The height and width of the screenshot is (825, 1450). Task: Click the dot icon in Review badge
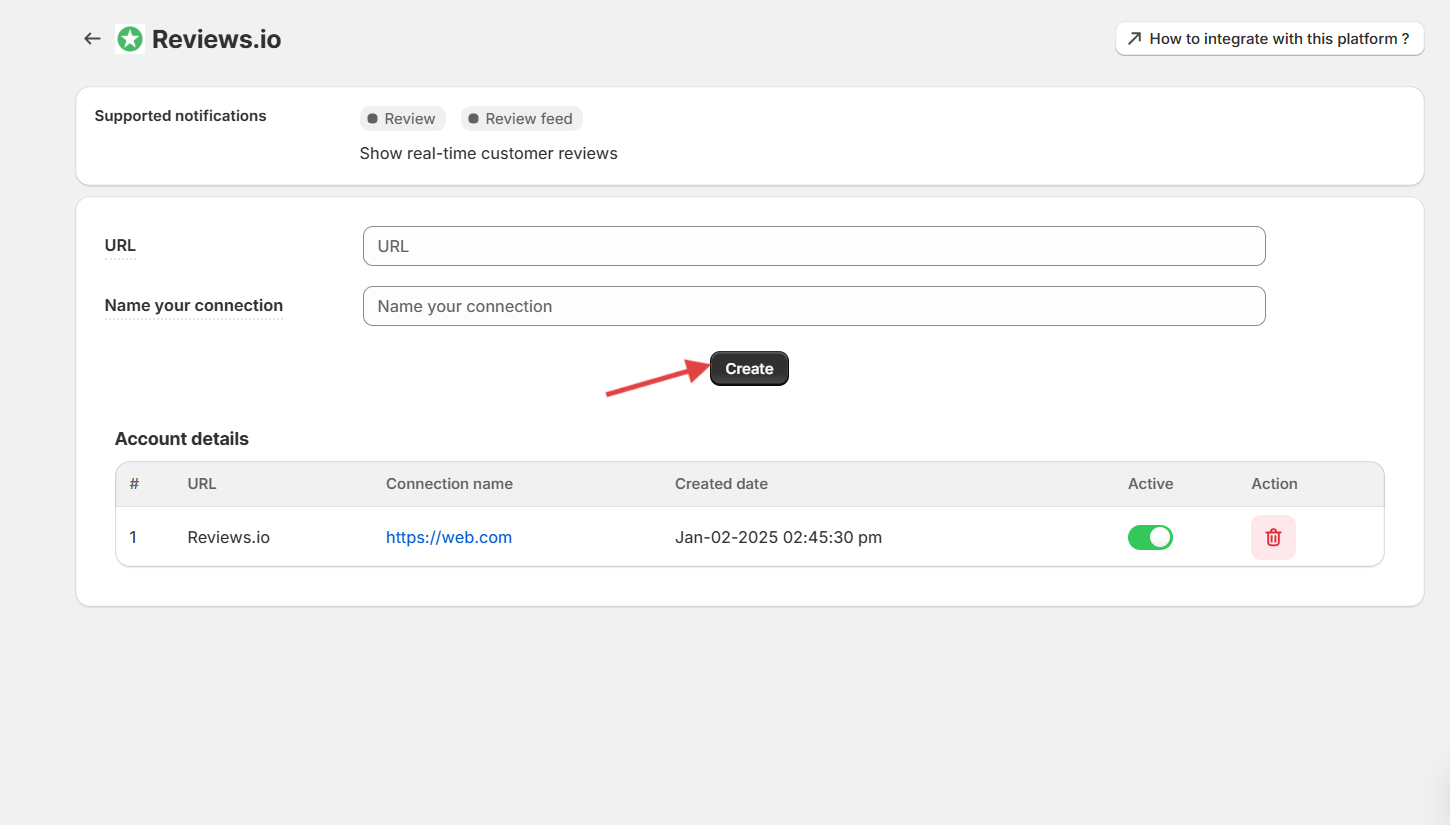[x=372, y=118]
